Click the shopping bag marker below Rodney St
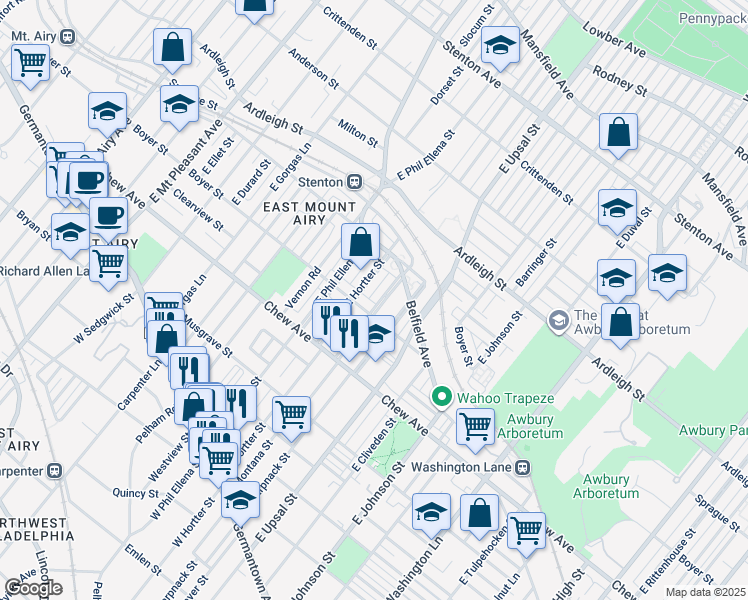The height and width of the screenshot is (600, 748). [618, 134]
